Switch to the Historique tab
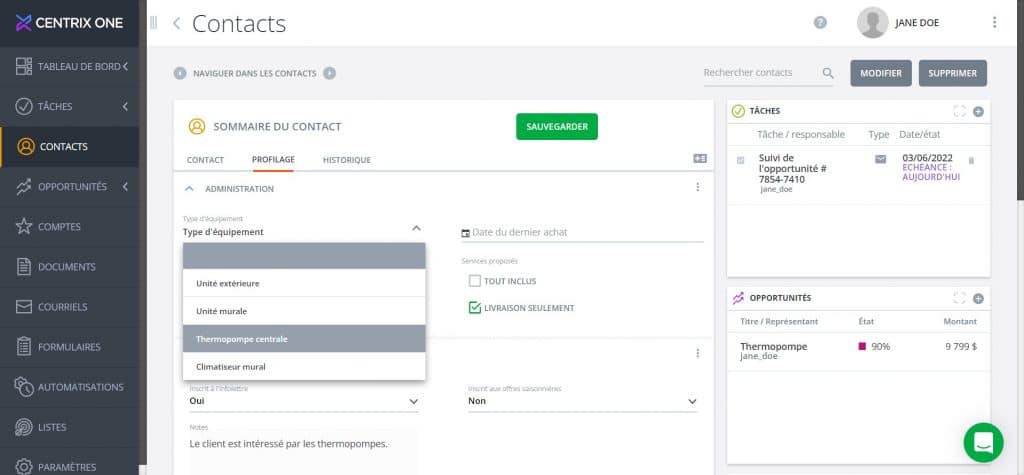 coord(346,160)
